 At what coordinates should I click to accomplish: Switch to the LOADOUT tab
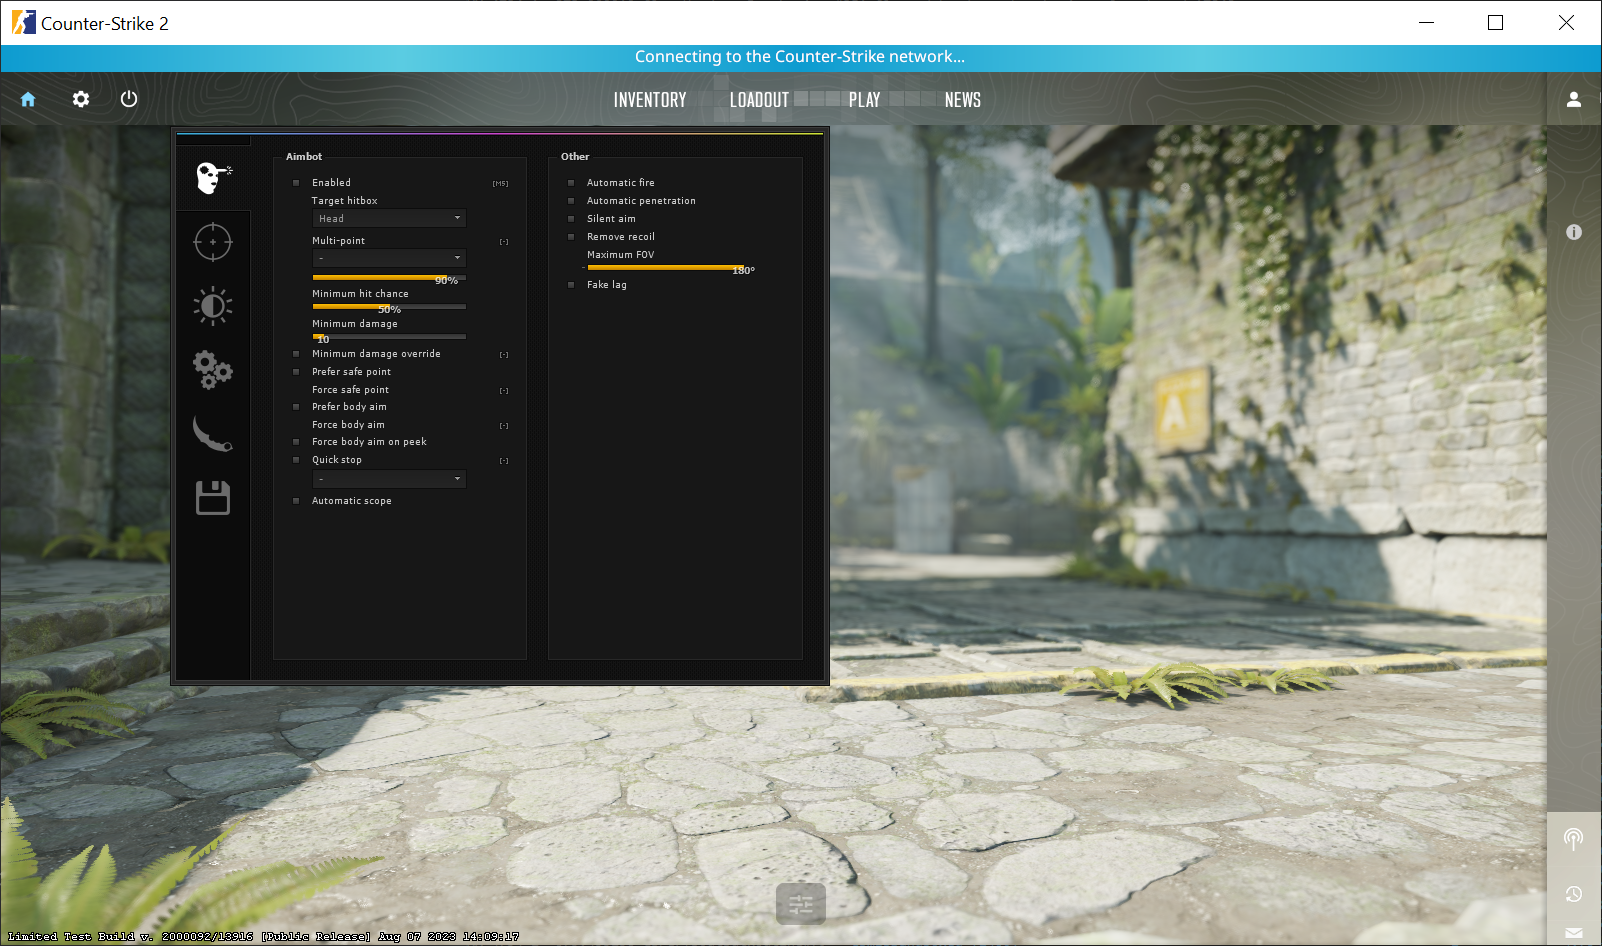[759, 100]
